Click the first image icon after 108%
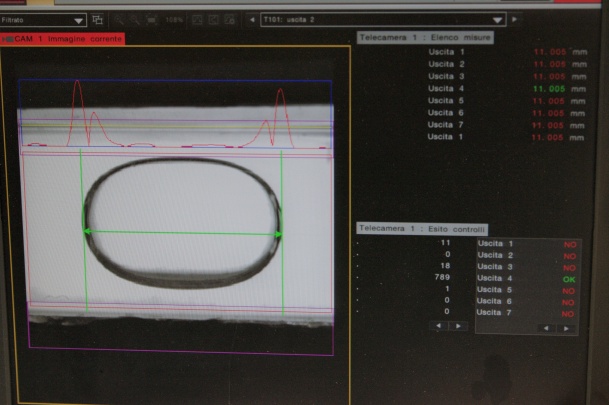The height and width of the screenshot is (405, 609). 197,20
